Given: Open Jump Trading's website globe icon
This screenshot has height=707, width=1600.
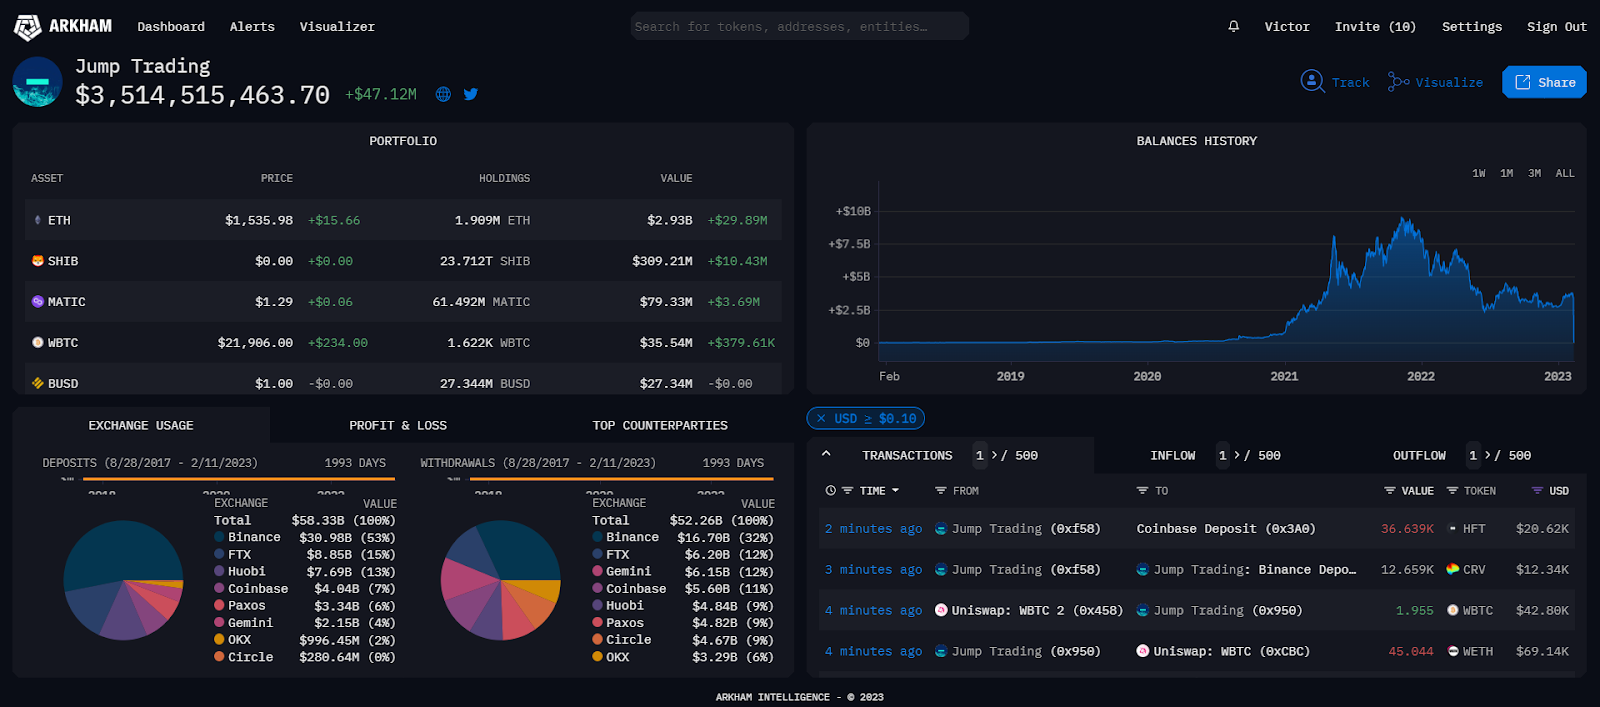Looking at the screenshot, I should [443, 94].
